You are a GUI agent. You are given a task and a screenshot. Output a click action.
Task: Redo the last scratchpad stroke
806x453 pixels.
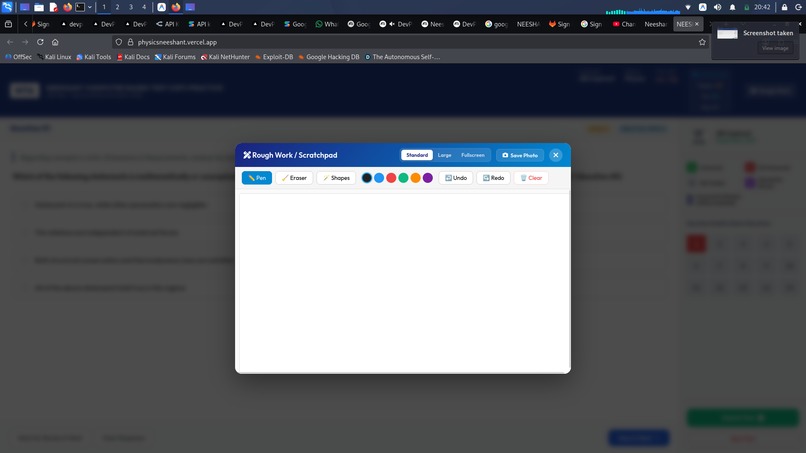[493, 178]
